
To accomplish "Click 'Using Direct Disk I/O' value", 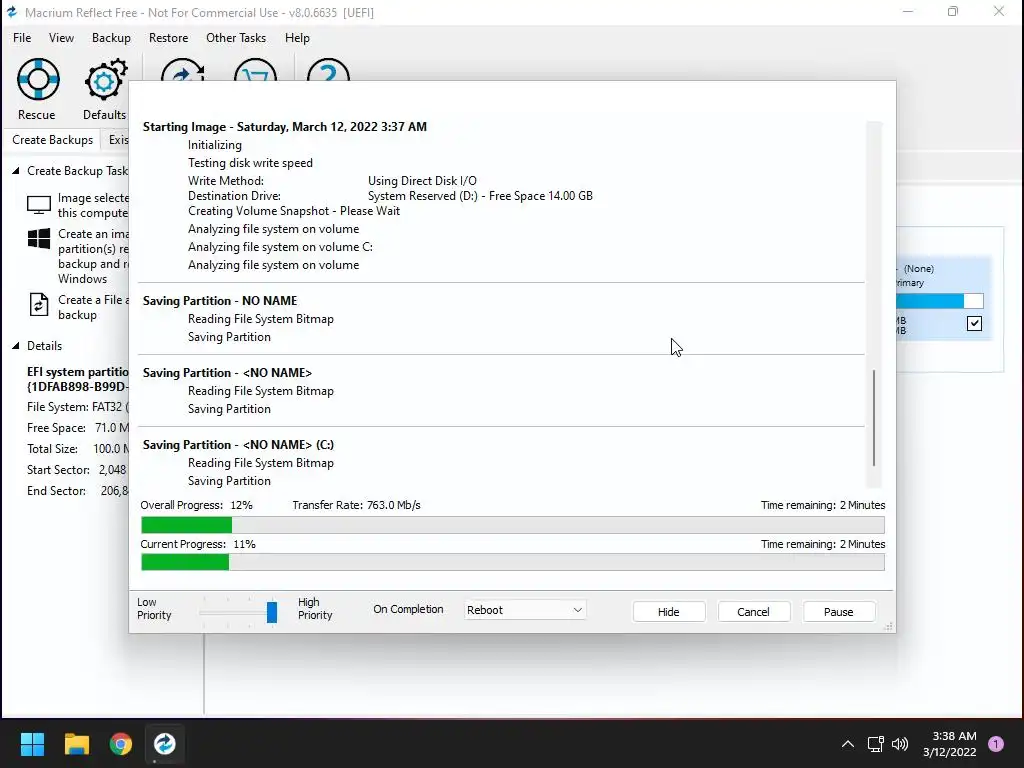I will click(x=422, y=181).
